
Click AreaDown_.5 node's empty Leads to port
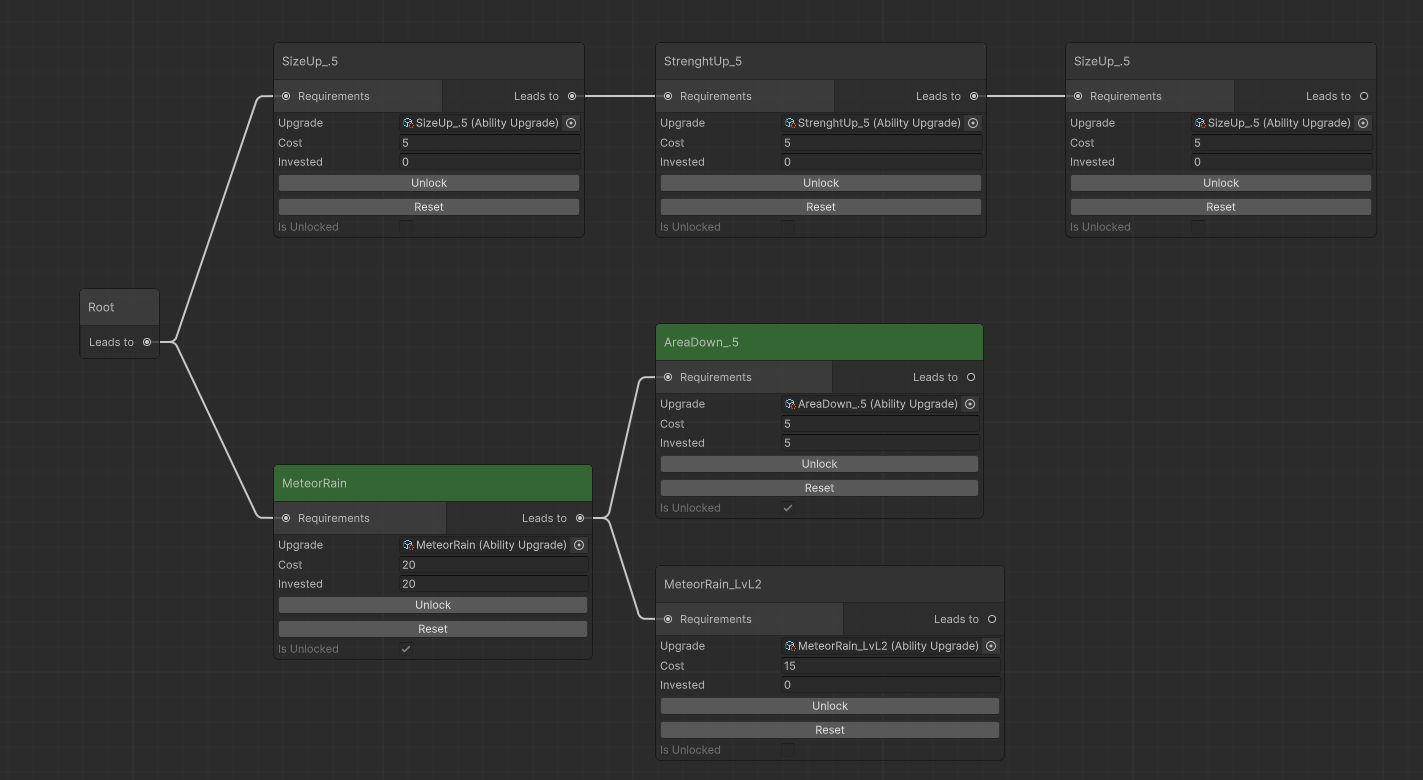coord(971,377)
